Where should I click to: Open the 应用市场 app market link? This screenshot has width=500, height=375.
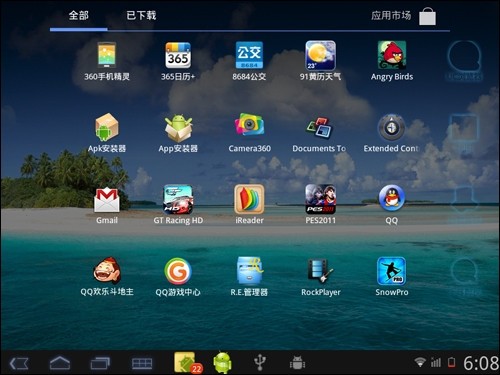[391, 15]
